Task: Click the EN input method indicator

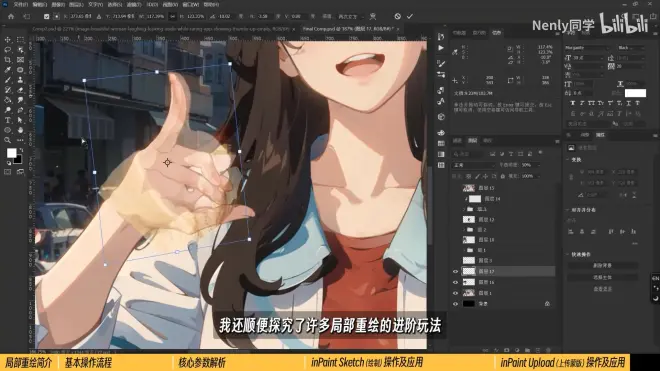Action: tap(655, 278)
